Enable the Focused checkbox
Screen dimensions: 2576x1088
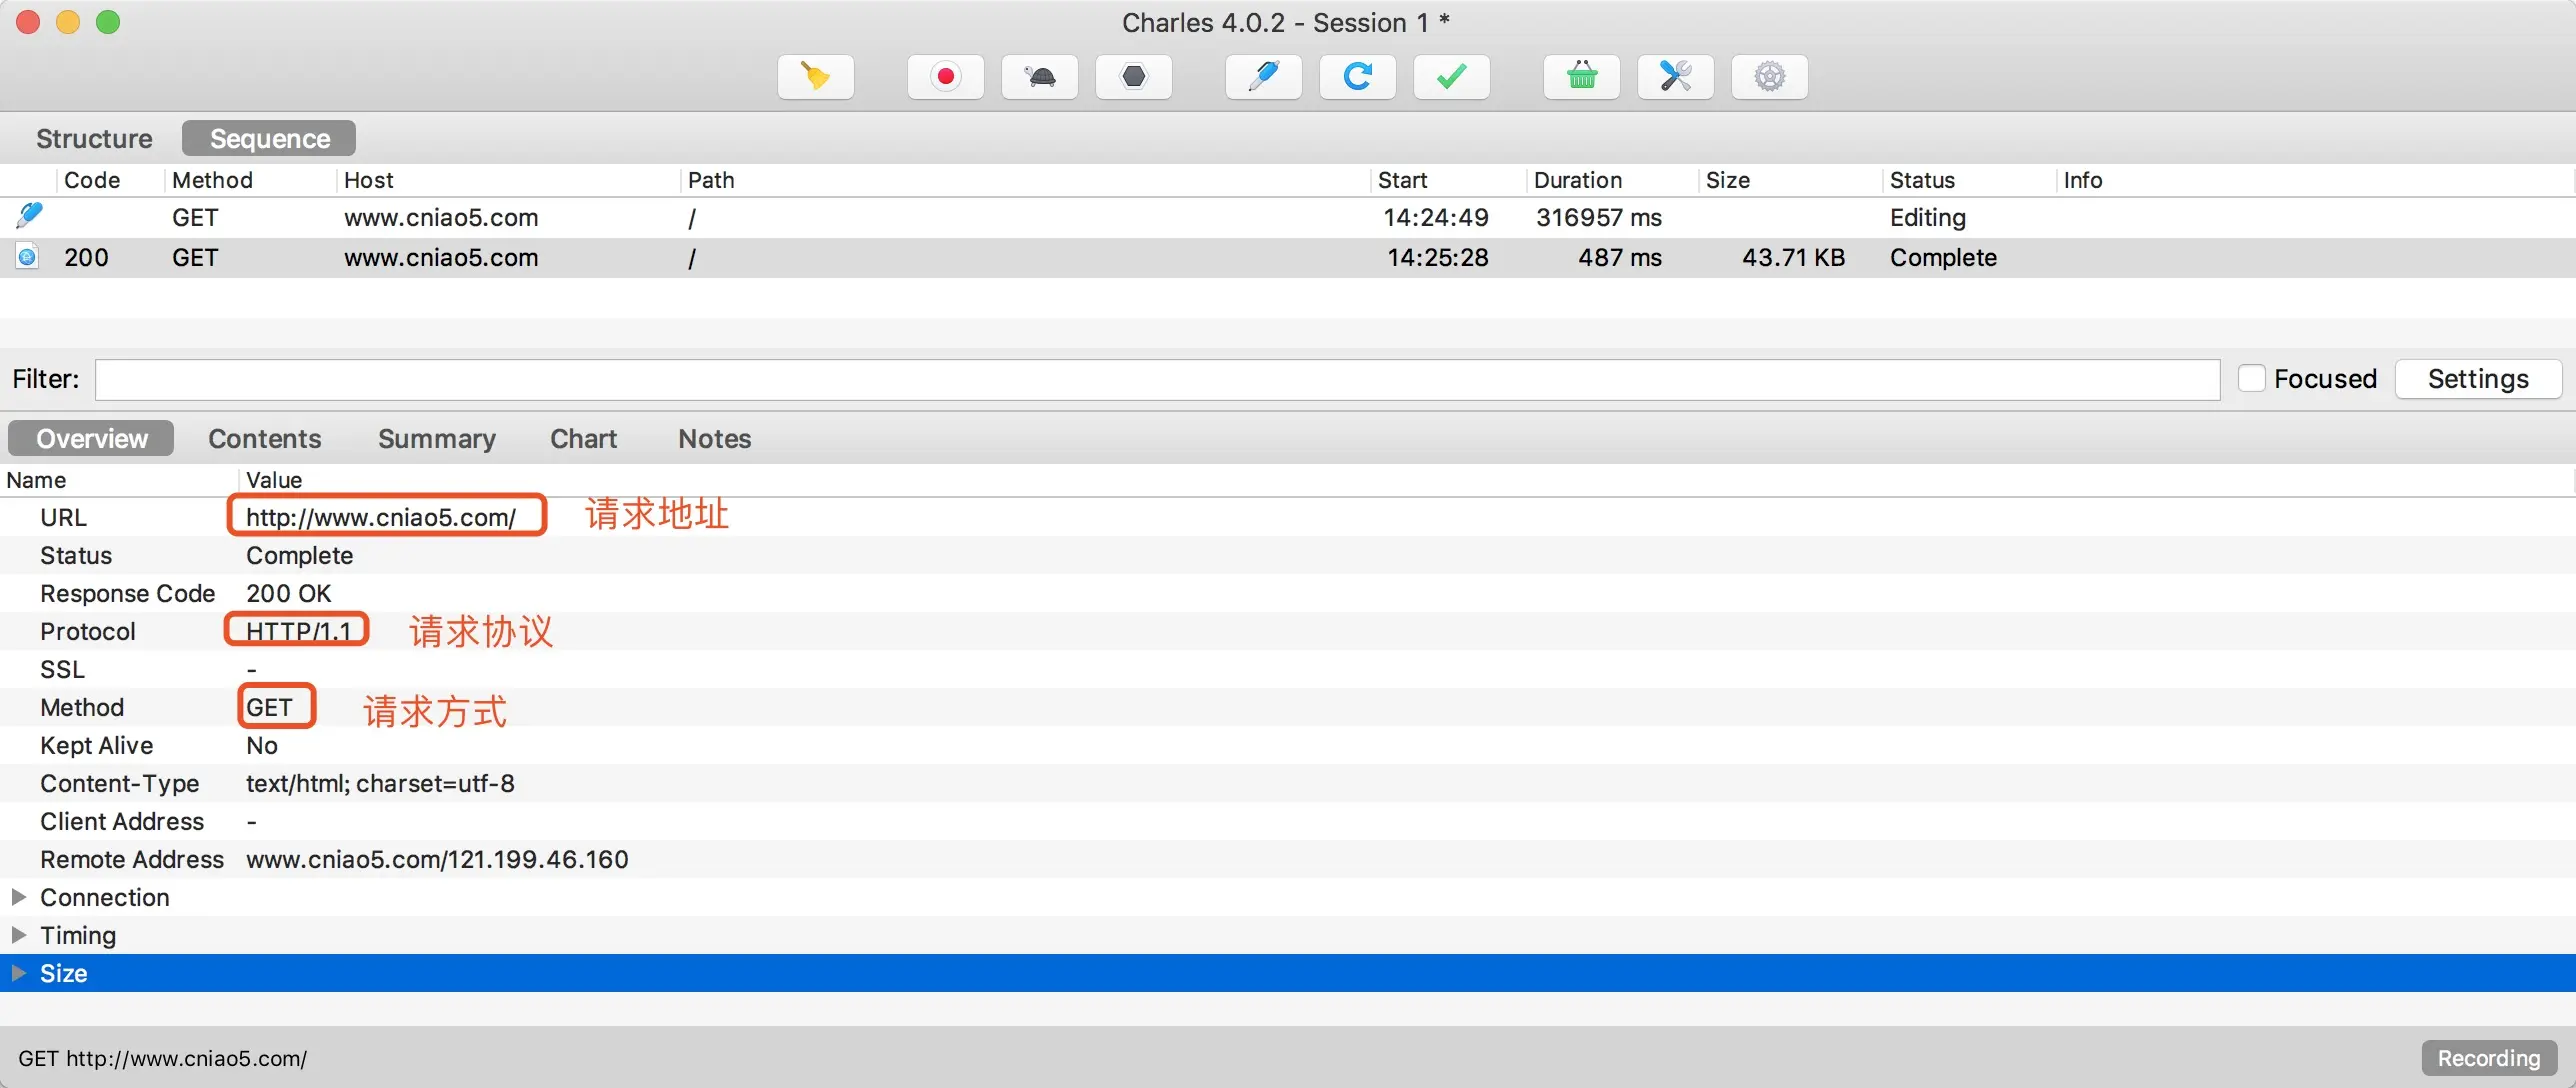[x=2251, y=379]
